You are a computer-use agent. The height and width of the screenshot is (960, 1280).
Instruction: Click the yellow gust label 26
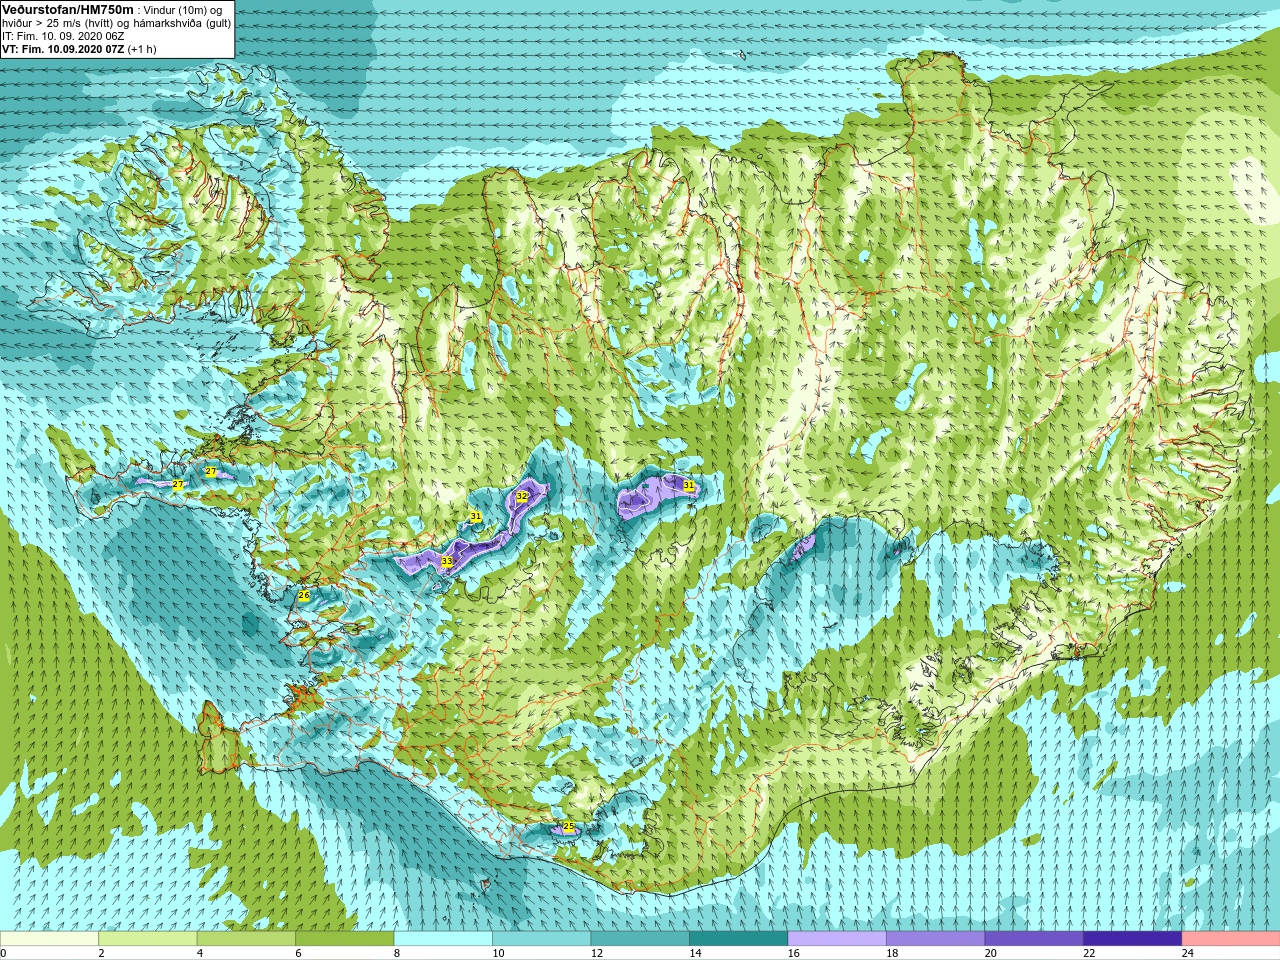[304, 595]
